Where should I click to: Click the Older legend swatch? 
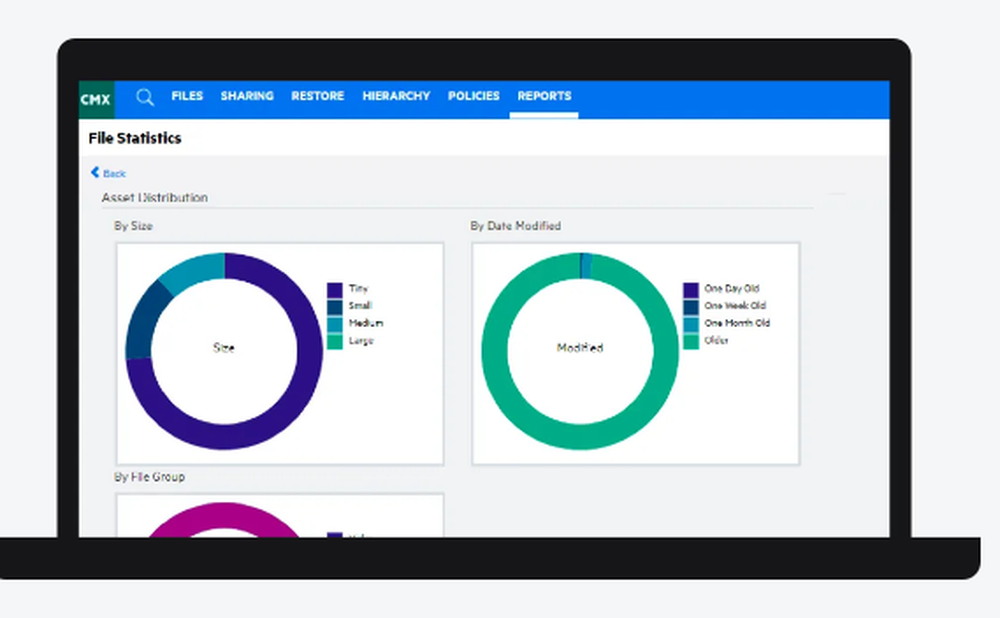point(691,341)
